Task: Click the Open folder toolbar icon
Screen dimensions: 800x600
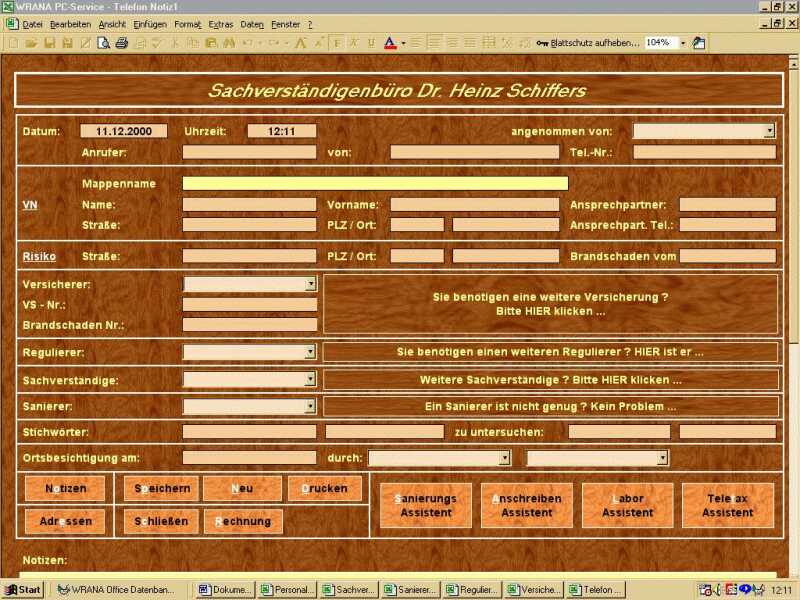Action: pyautogui.click(x=32, y=43)
